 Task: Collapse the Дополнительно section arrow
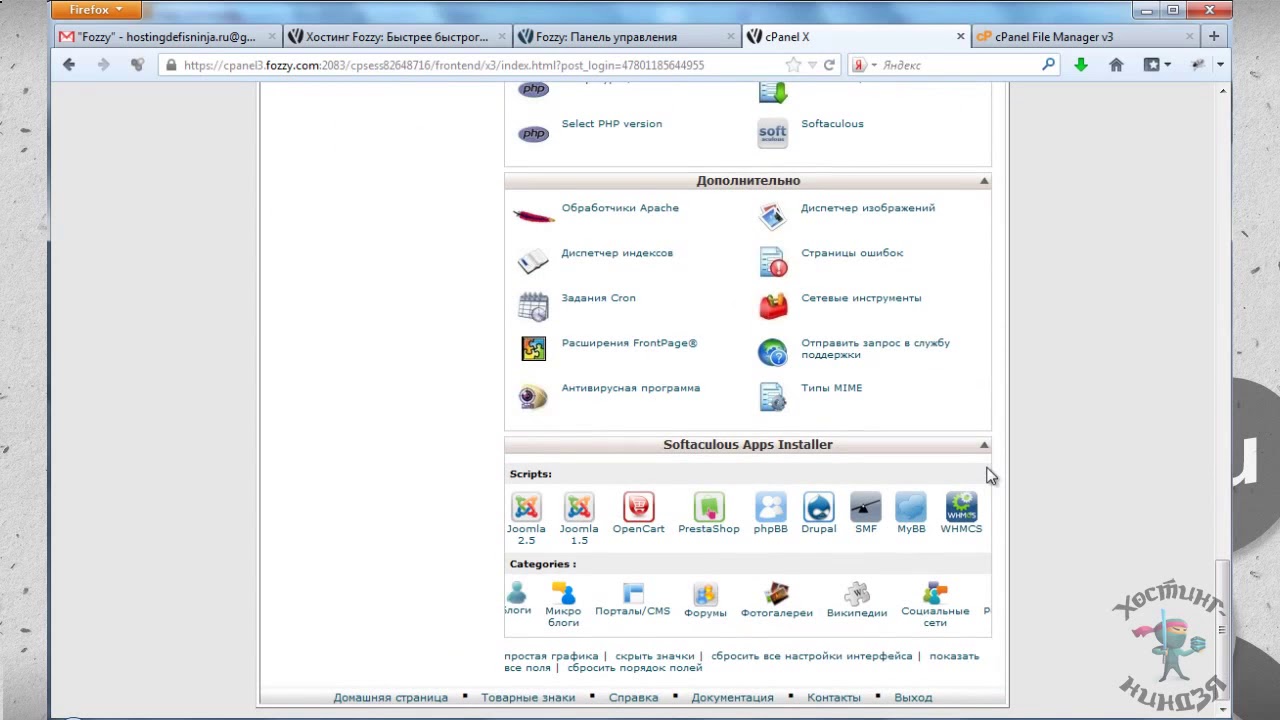tap(984, 181)
